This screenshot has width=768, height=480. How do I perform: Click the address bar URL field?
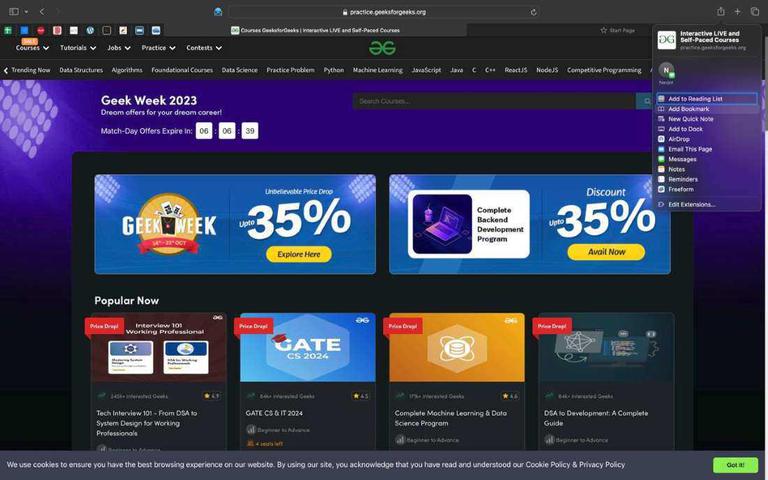click(384, 12)
